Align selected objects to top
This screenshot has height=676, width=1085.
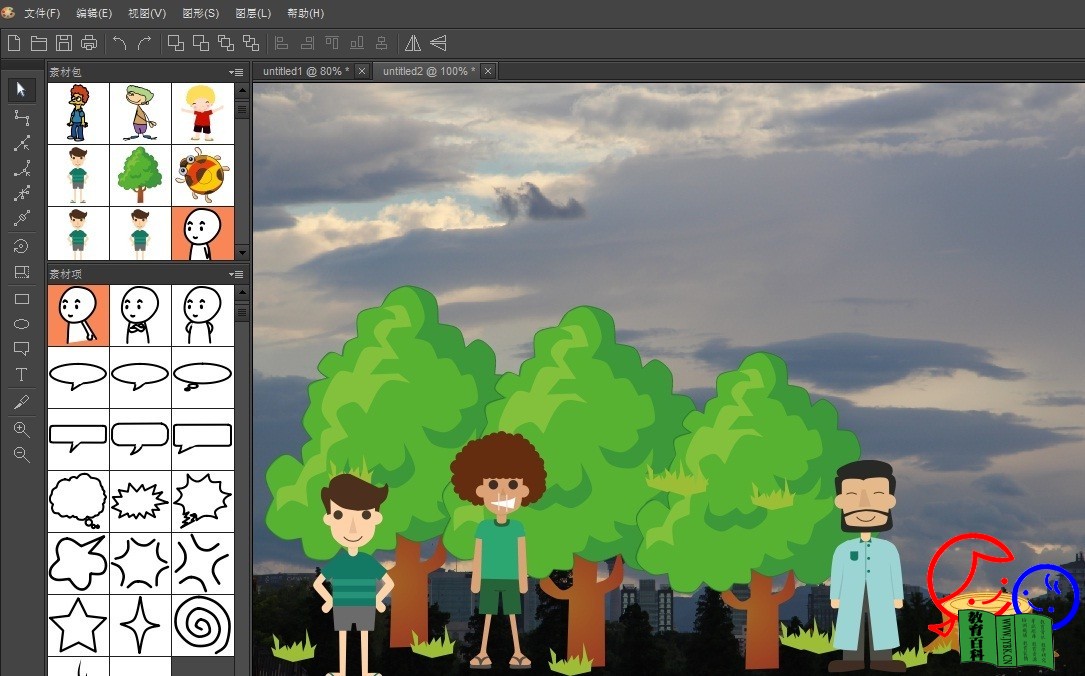[332, 44]
